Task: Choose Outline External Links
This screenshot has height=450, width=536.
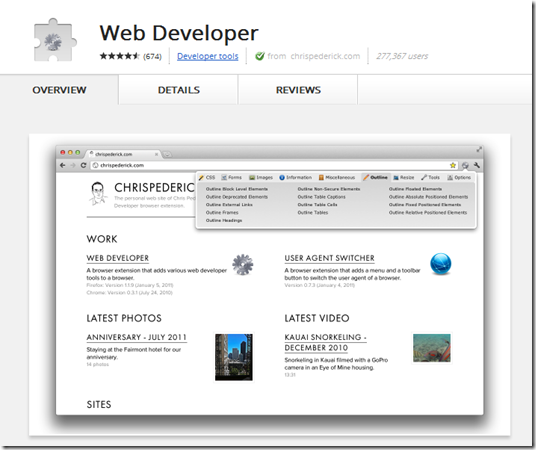Action: pyautogui.click(x=229, y=204)
